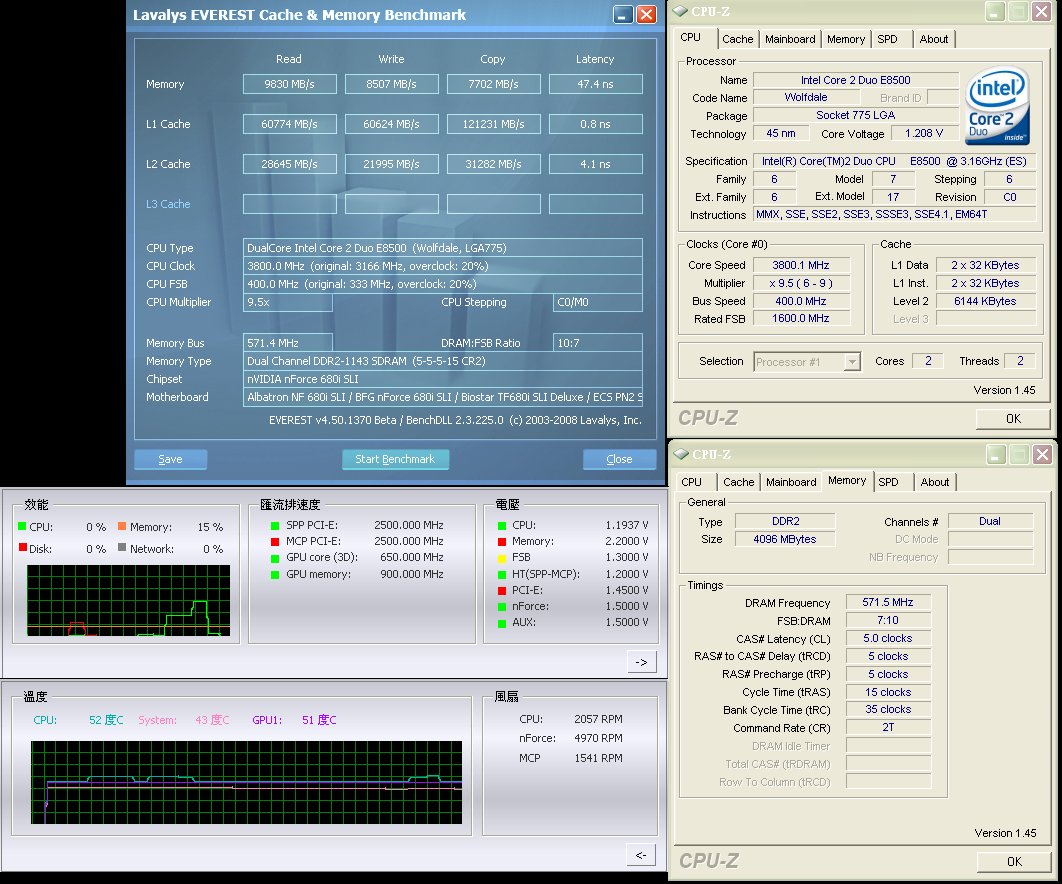Viewport: 1062px width, 884px height.
Task: Switch to CPU tab in CPU-Z memory window
Action: click(x=692, y=482)
